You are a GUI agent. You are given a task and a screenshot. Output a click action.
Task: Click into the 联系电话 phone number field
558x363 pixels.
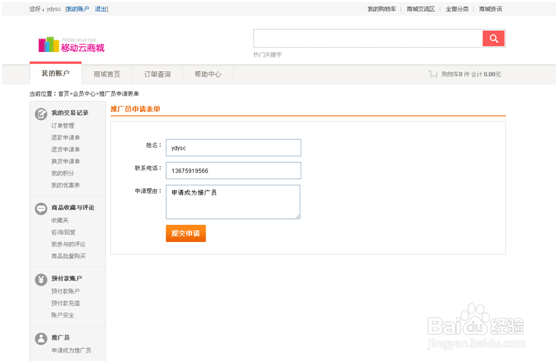233,170
